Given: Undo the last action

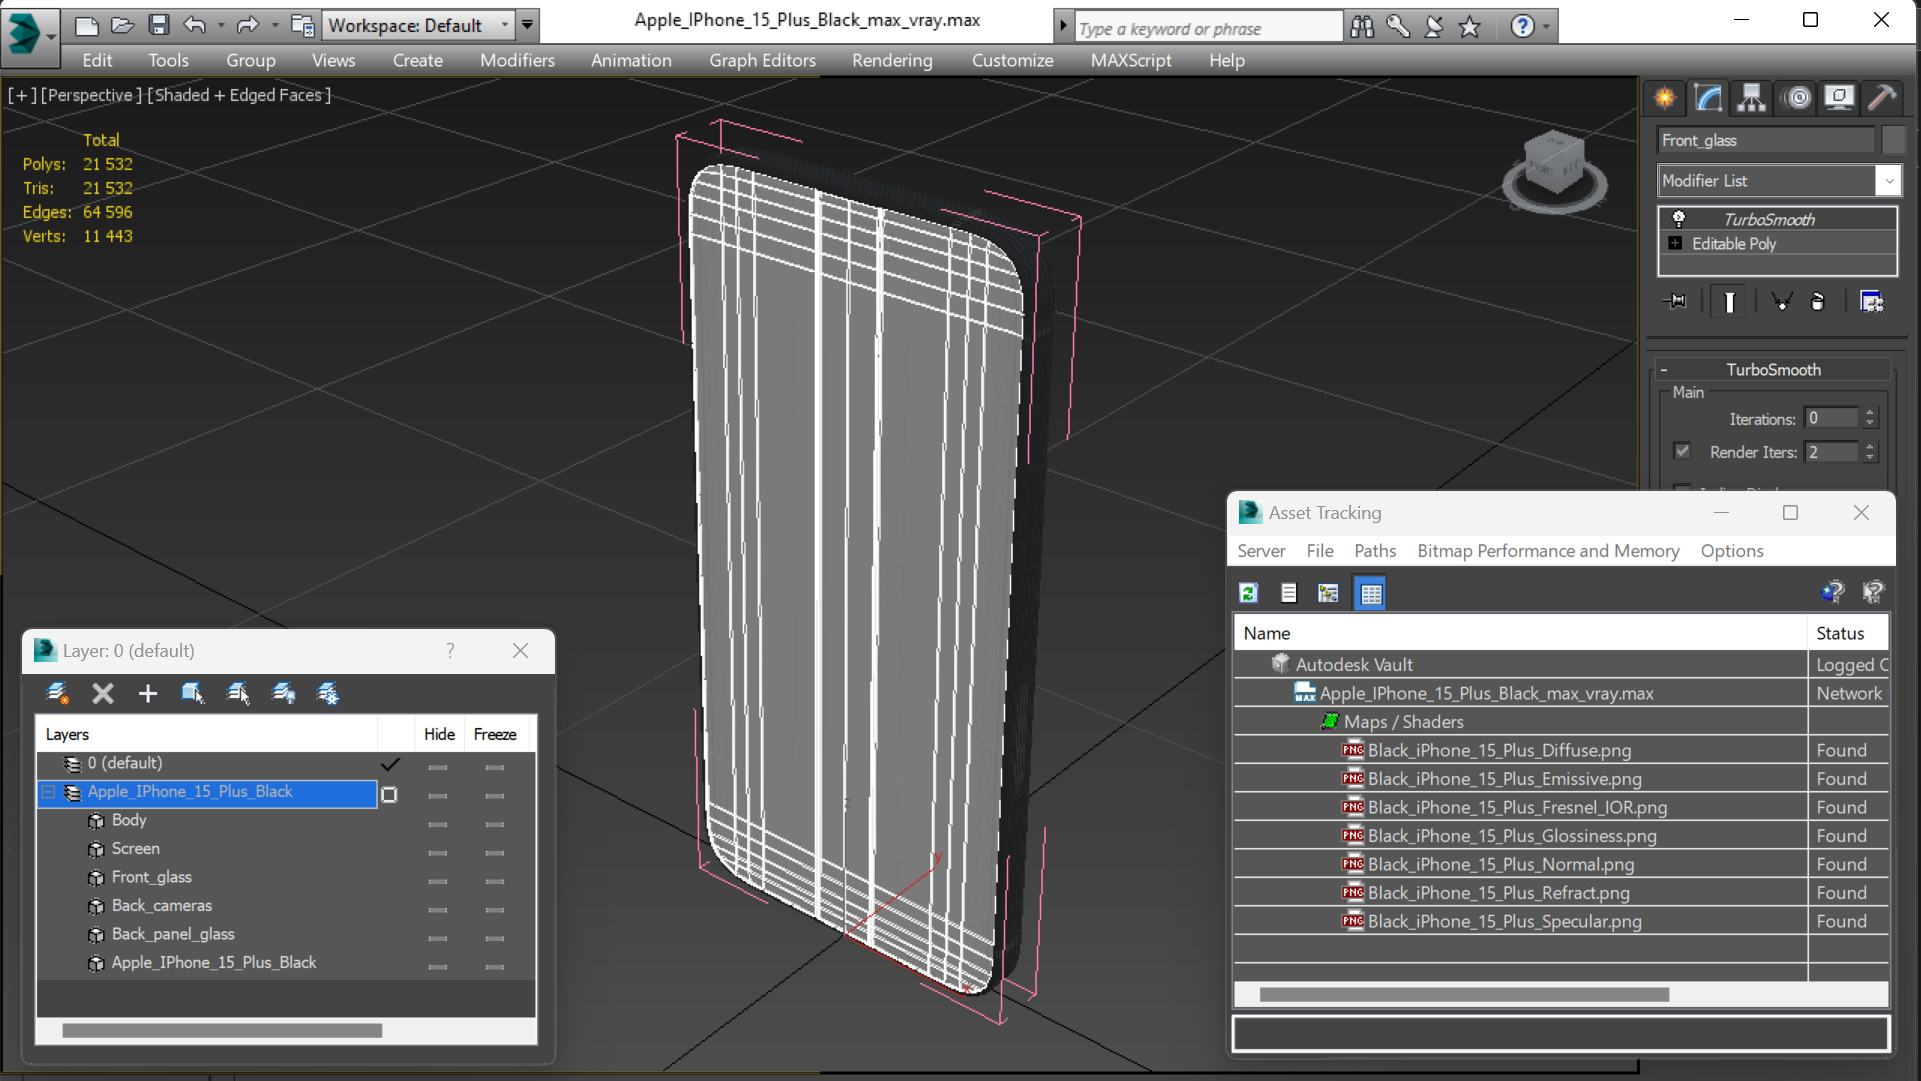Looking at the screenshot, I should point(194,25).
